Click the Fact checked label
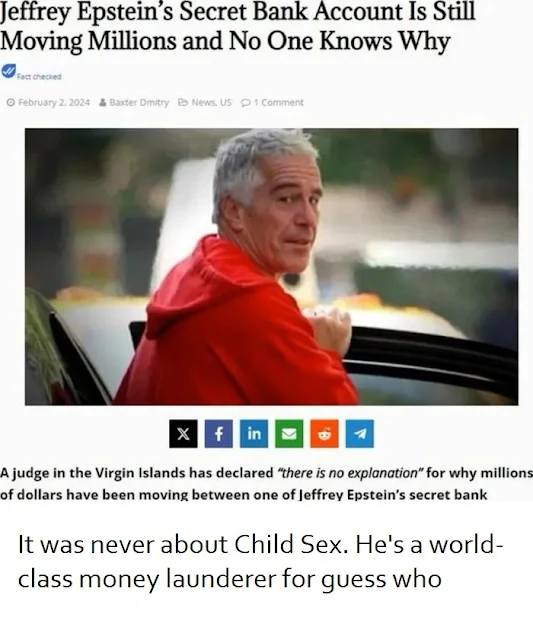The width and height of the screenshot is (533, 640). [x=39, y=77]
